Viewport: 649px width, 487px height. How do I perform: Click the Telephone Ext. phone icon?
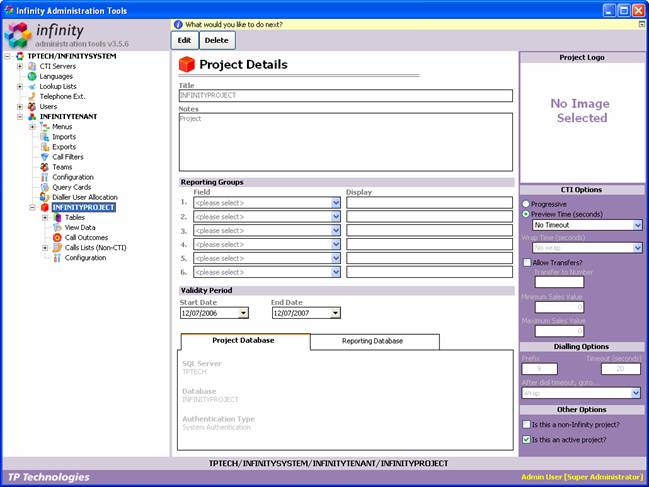click(32, 96)
